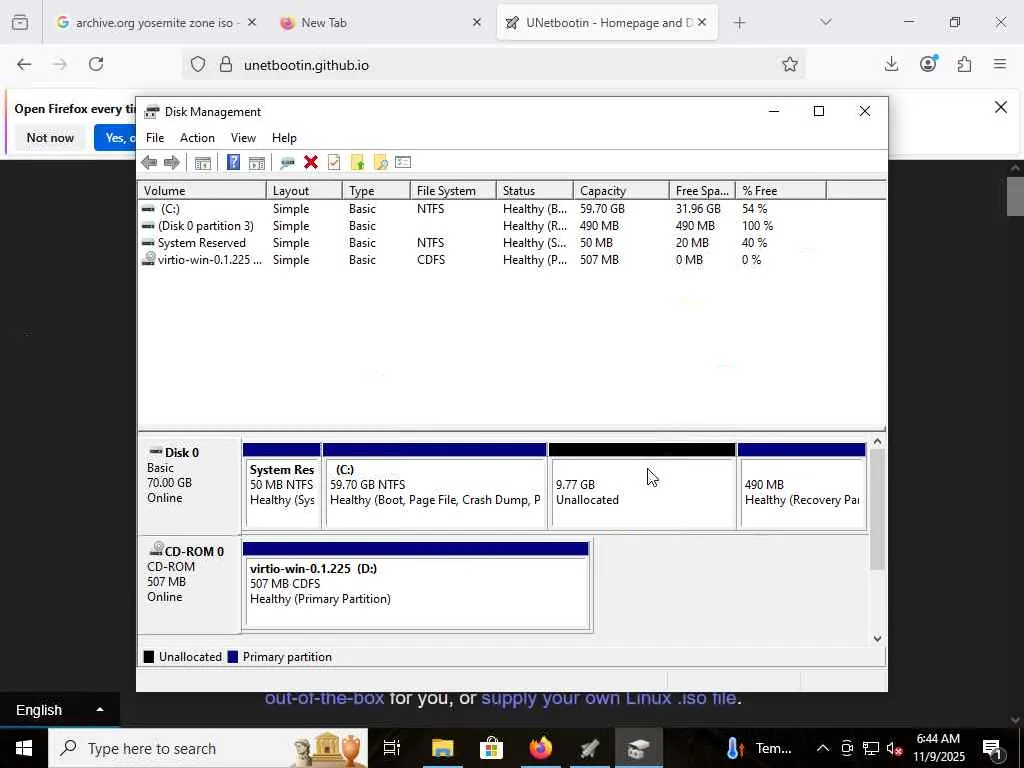
Task: Click the graphical pane scroll up arrow
Action: 878,442
